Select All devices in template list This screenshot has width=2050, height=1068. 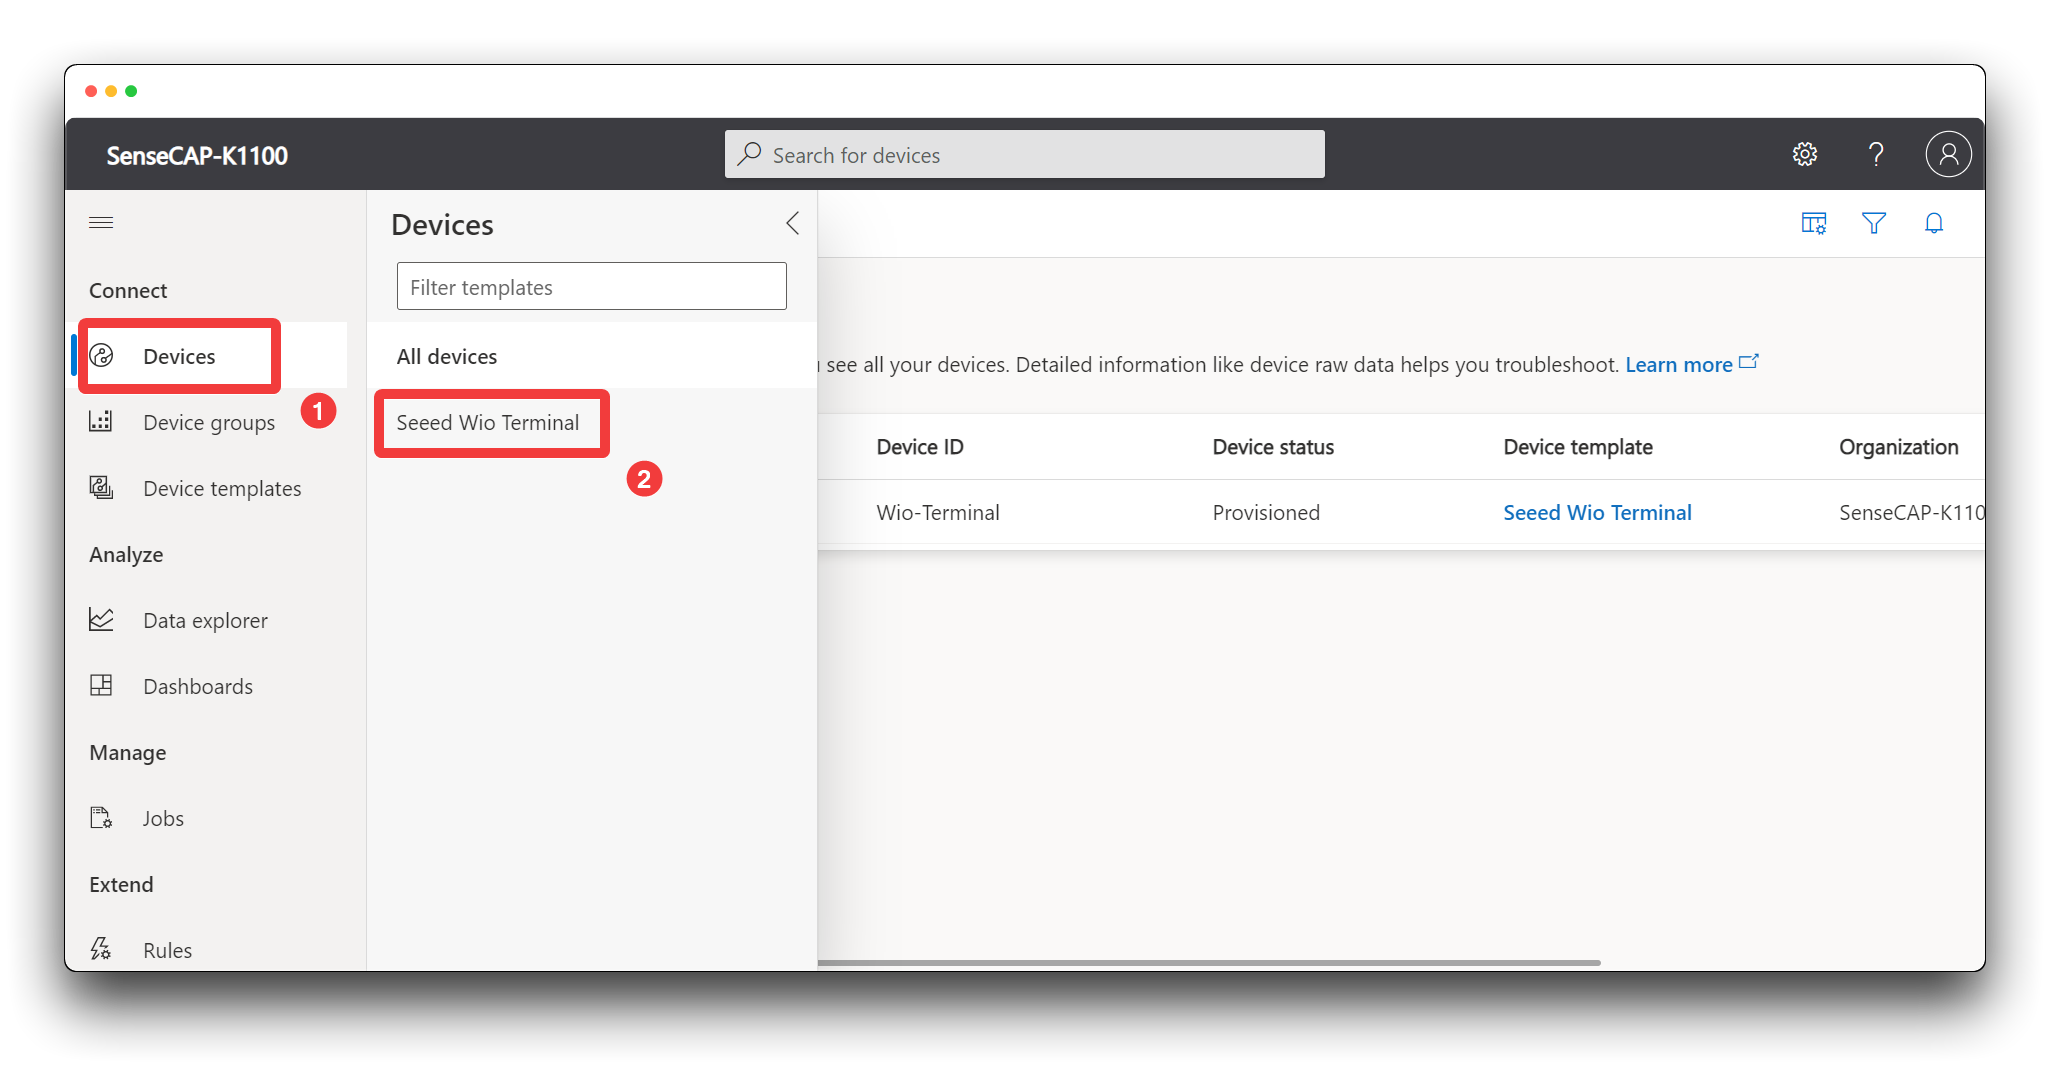591,356
